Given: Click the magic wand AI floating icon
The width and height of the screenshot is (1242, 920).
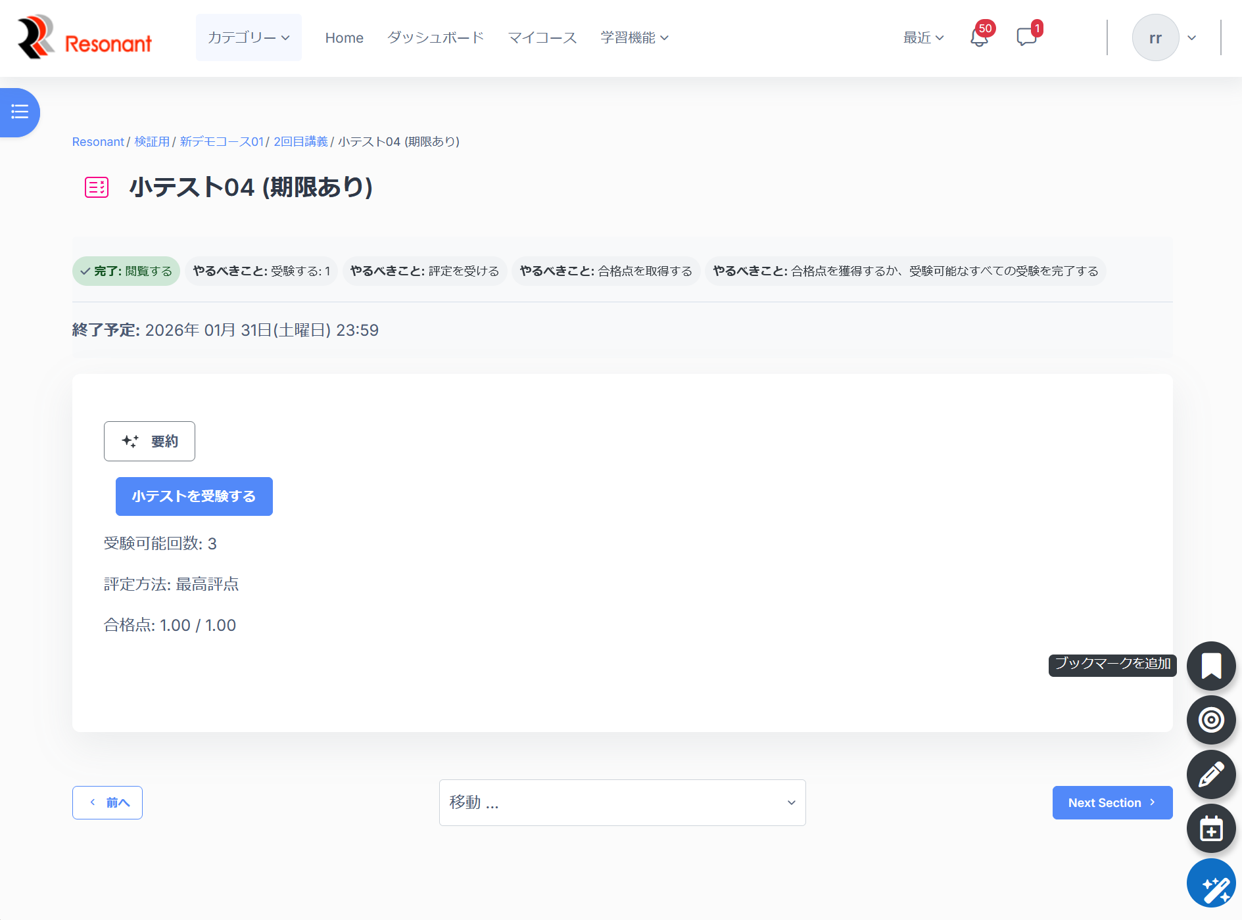Looking at the screenshot, I should pyautogui.click(x=1211, y=884).
